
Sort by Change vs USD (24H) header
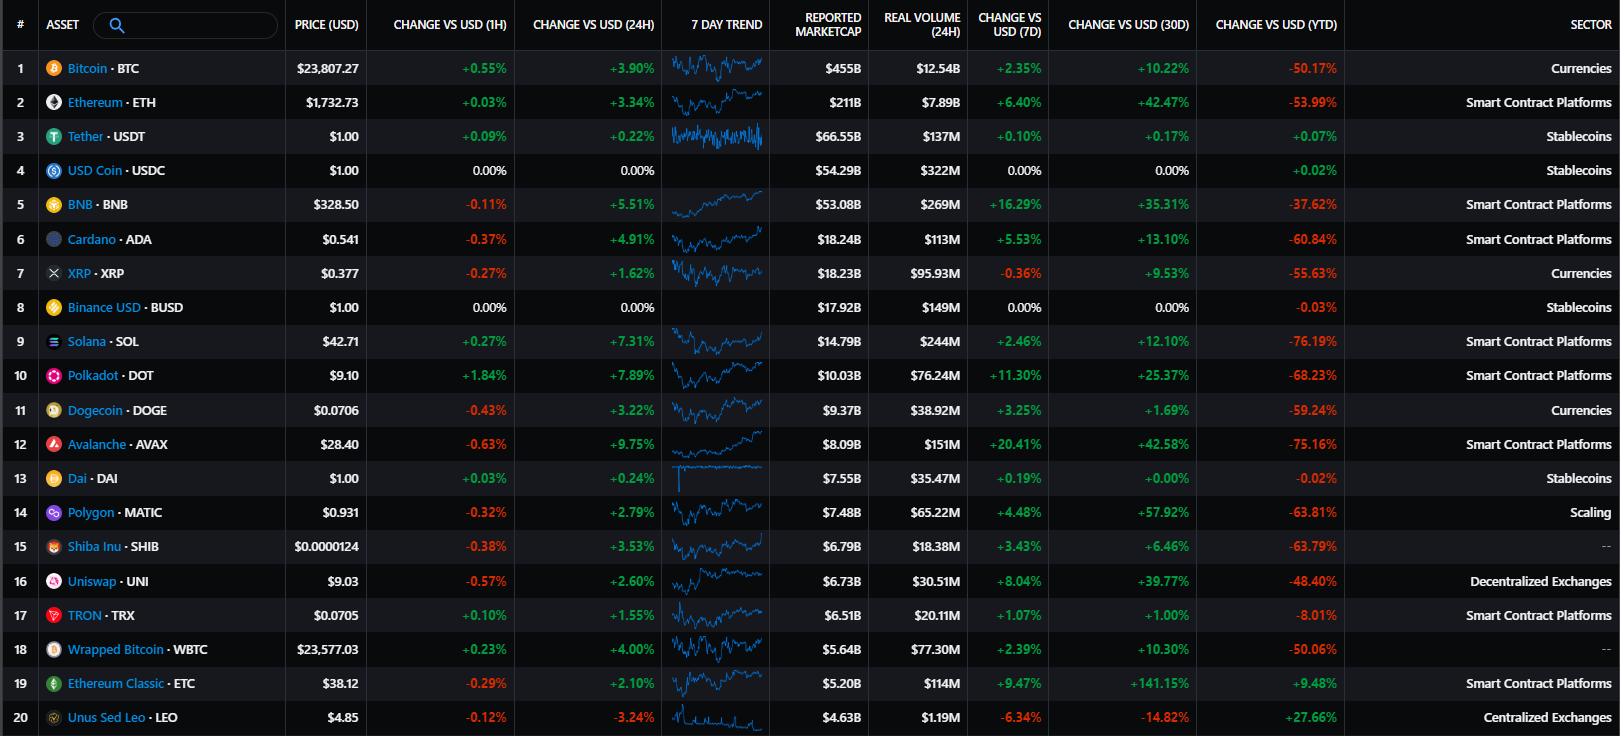click(593, 25)
